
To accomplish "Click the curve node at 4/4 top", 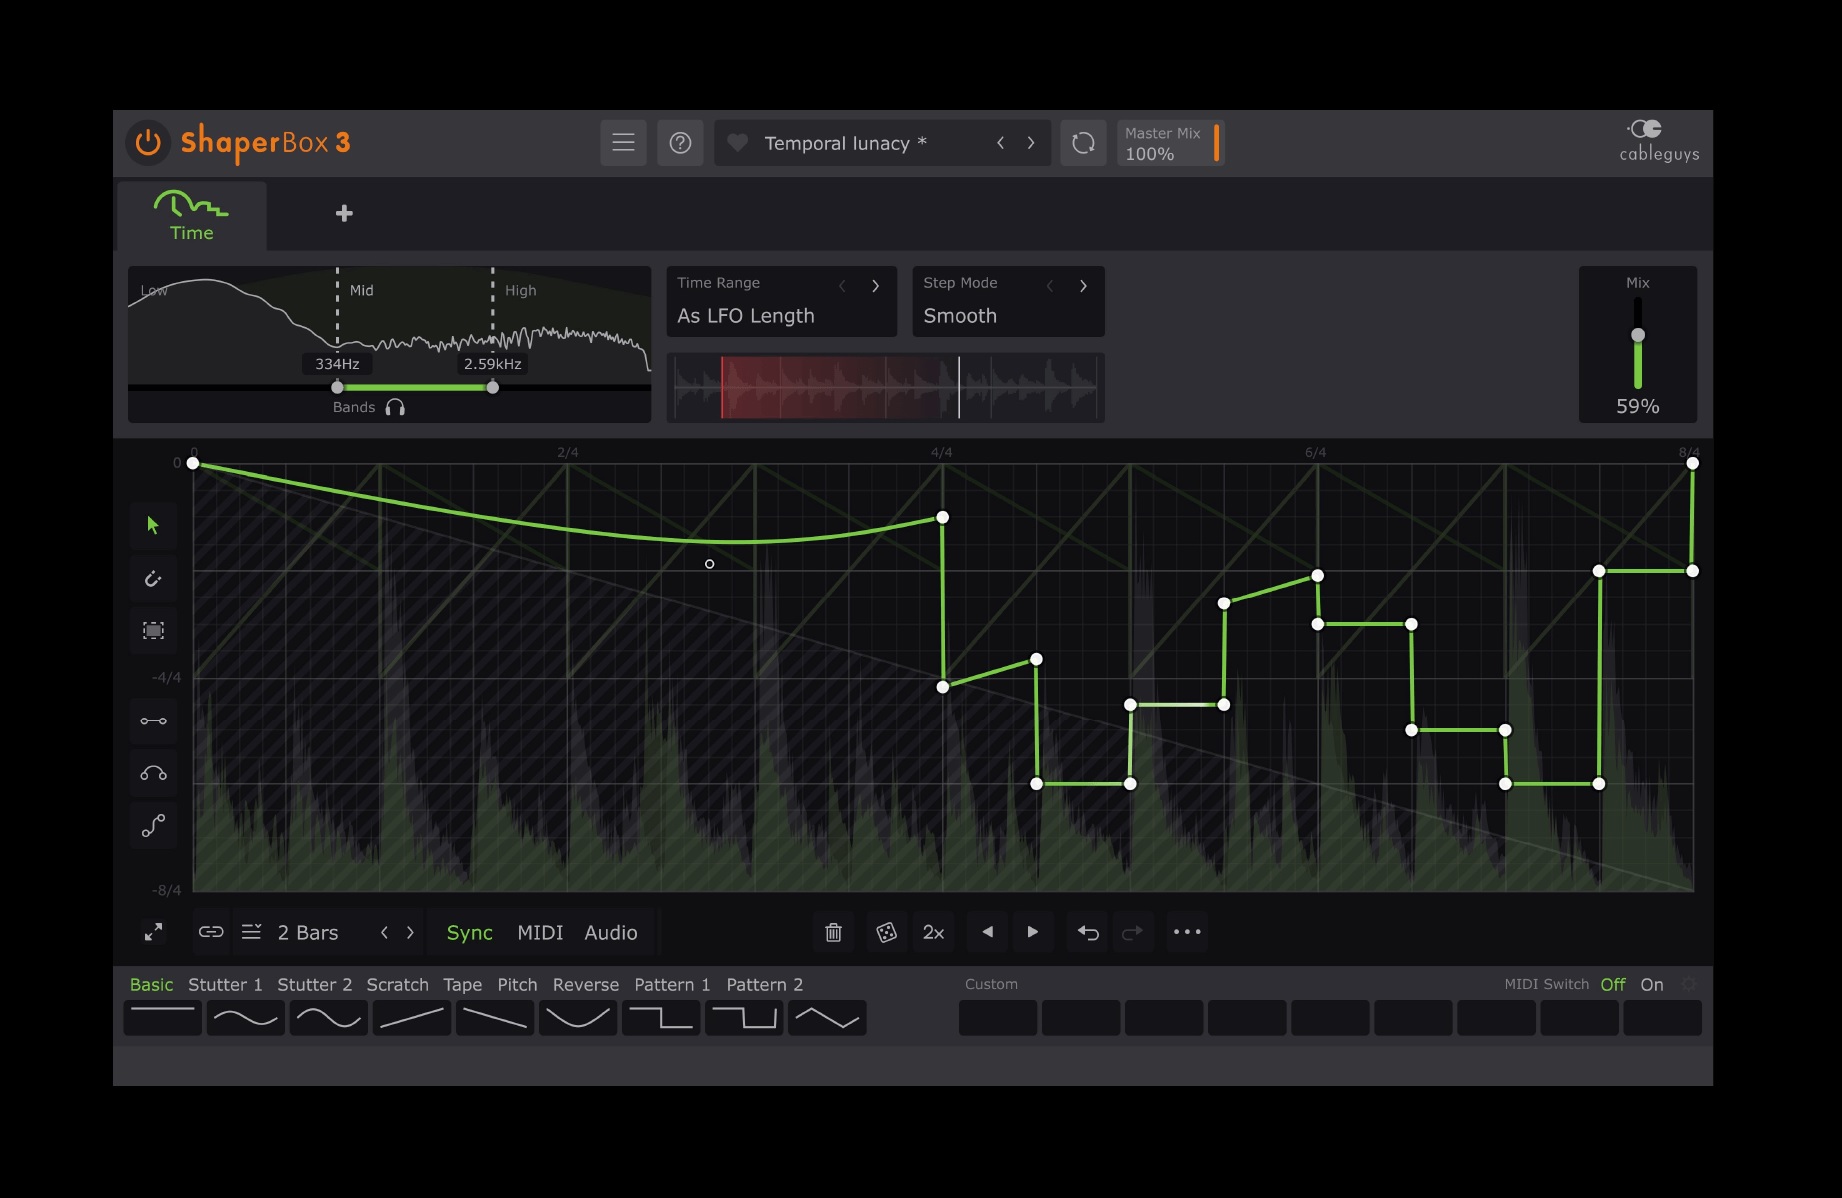I will pyautogui.click(x=942, y=517).
